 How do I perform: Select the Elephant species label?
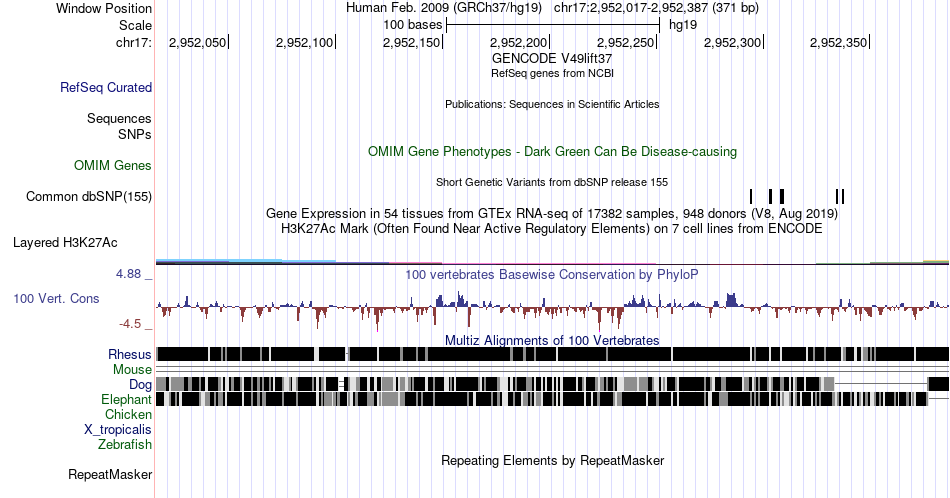(126, 399)
